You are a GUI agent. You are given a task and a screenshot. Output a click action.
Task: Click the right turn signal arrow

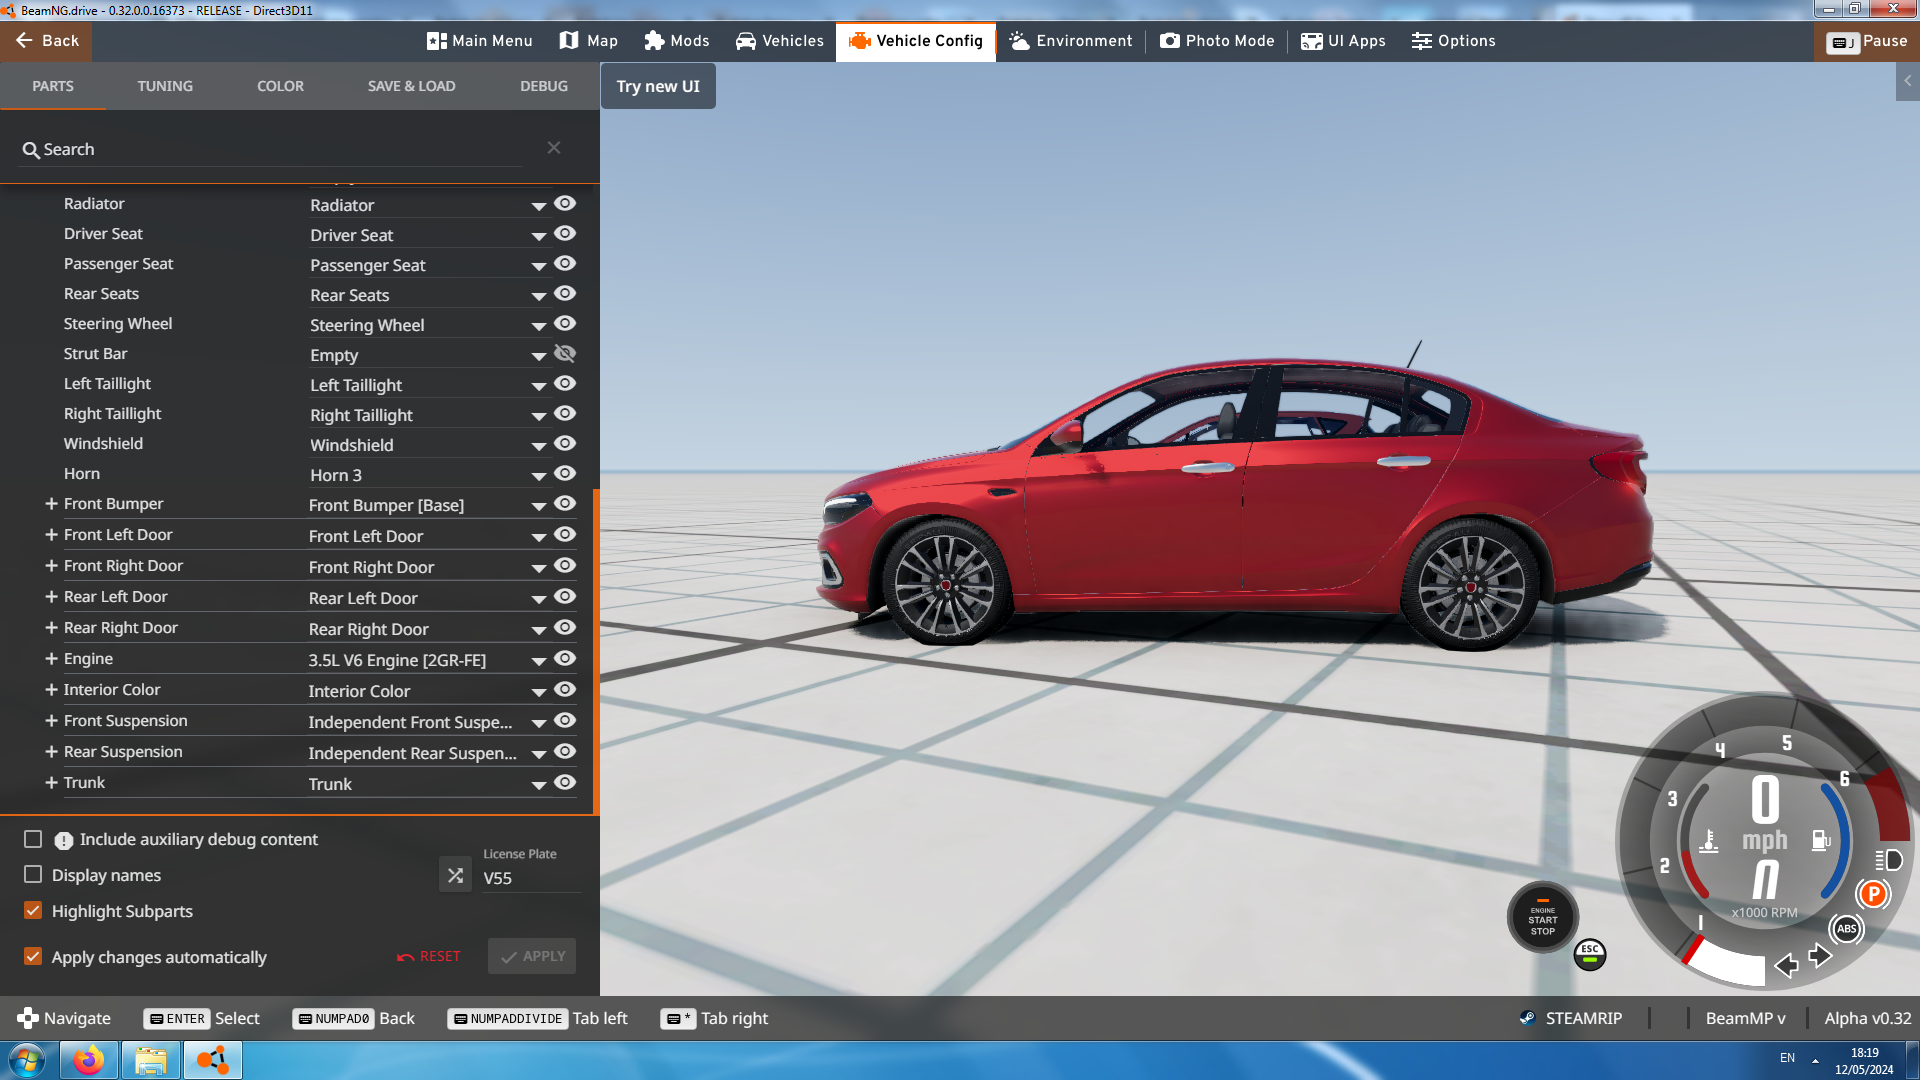[x=1820, y=956]
